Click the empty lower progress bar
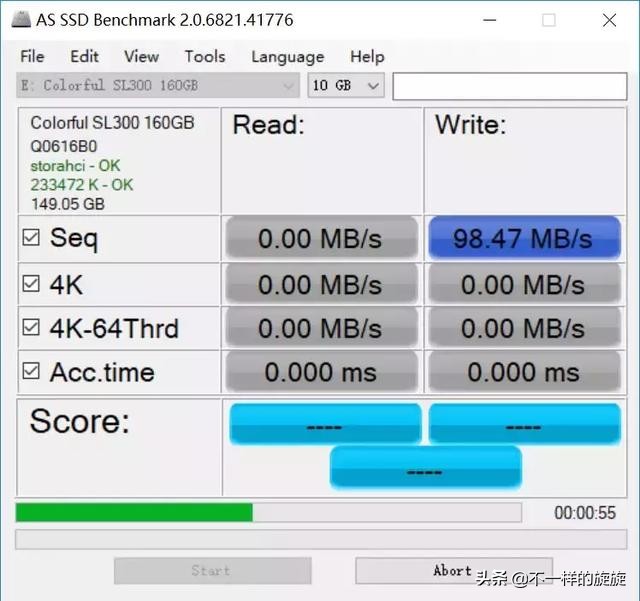Image resolution: width=640 pixels, height=601 pixels. coord(321,539)
